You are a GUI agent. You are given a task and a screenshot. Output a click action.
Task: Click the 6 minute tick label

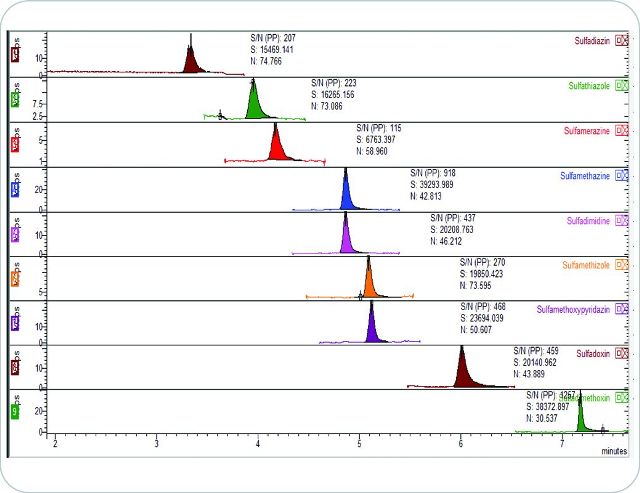click(460, 444)
